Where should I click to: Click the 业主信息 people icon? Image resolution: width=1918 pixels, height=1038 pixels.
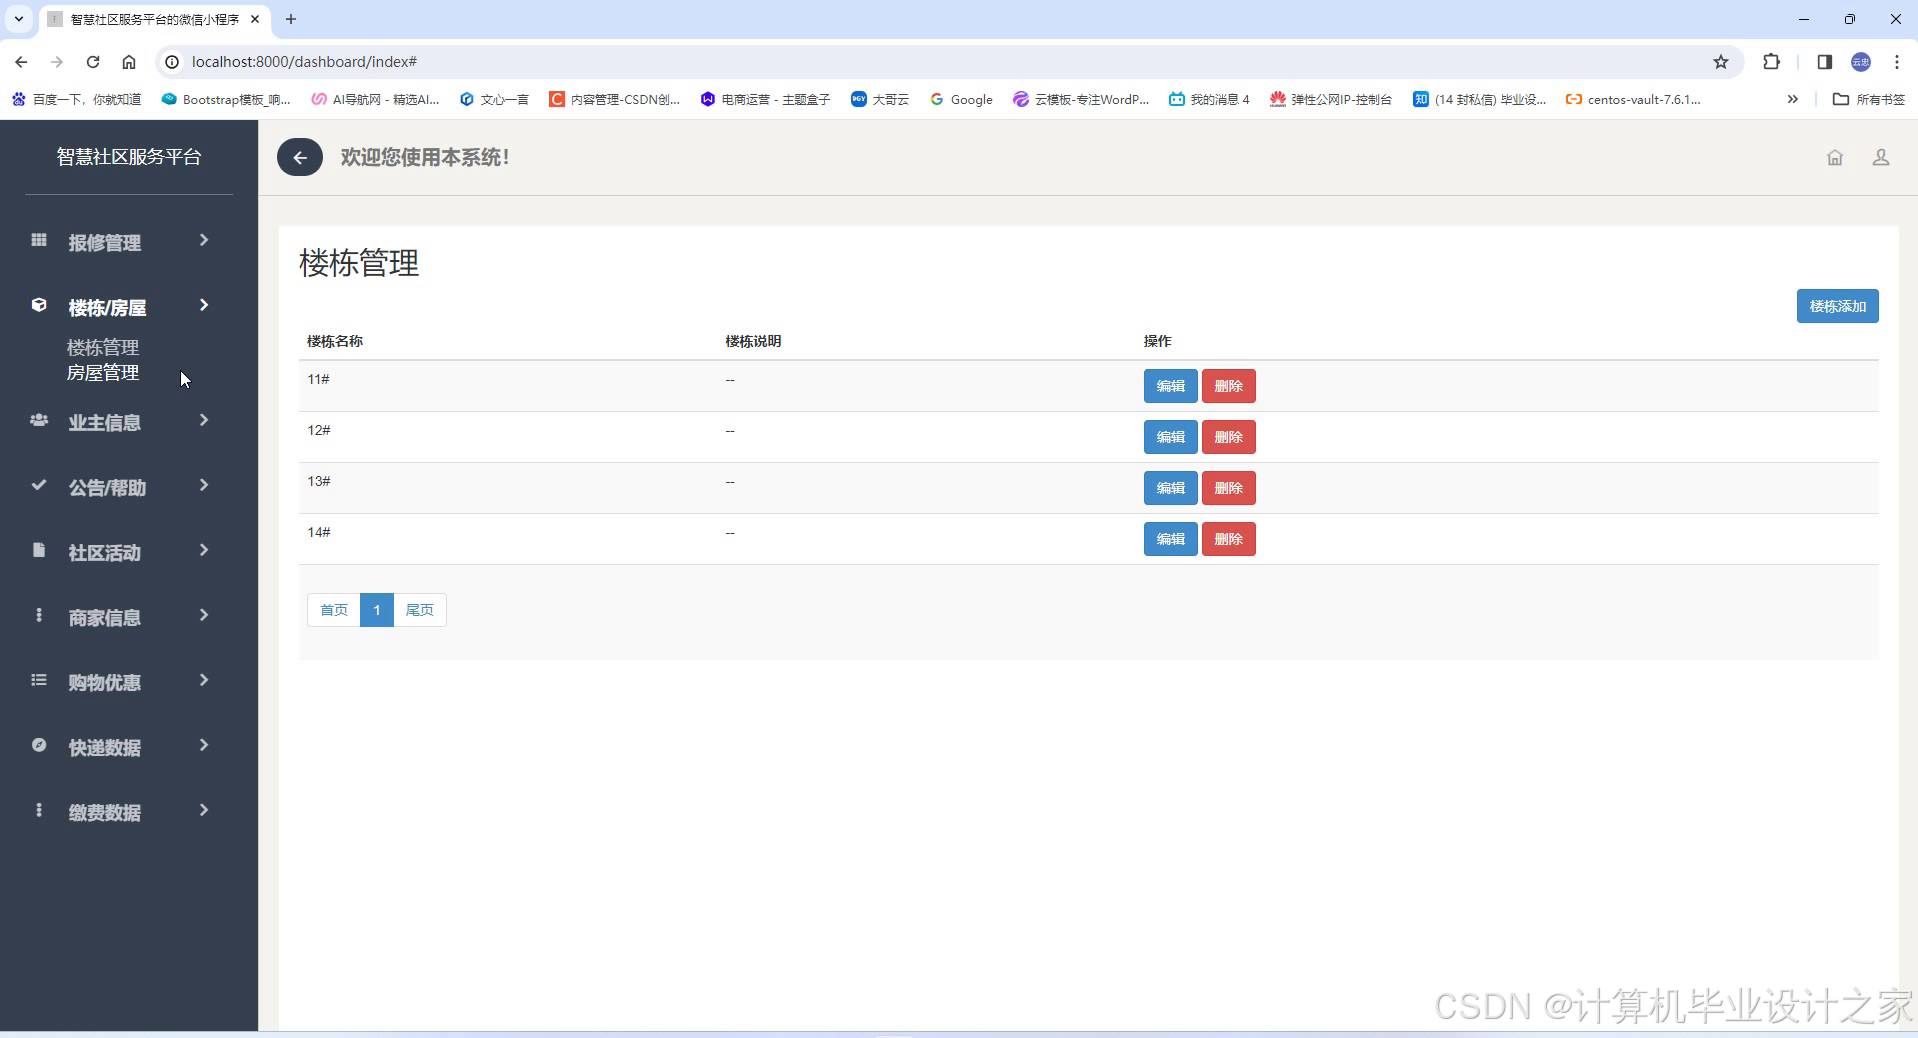[x=39, y=420]
